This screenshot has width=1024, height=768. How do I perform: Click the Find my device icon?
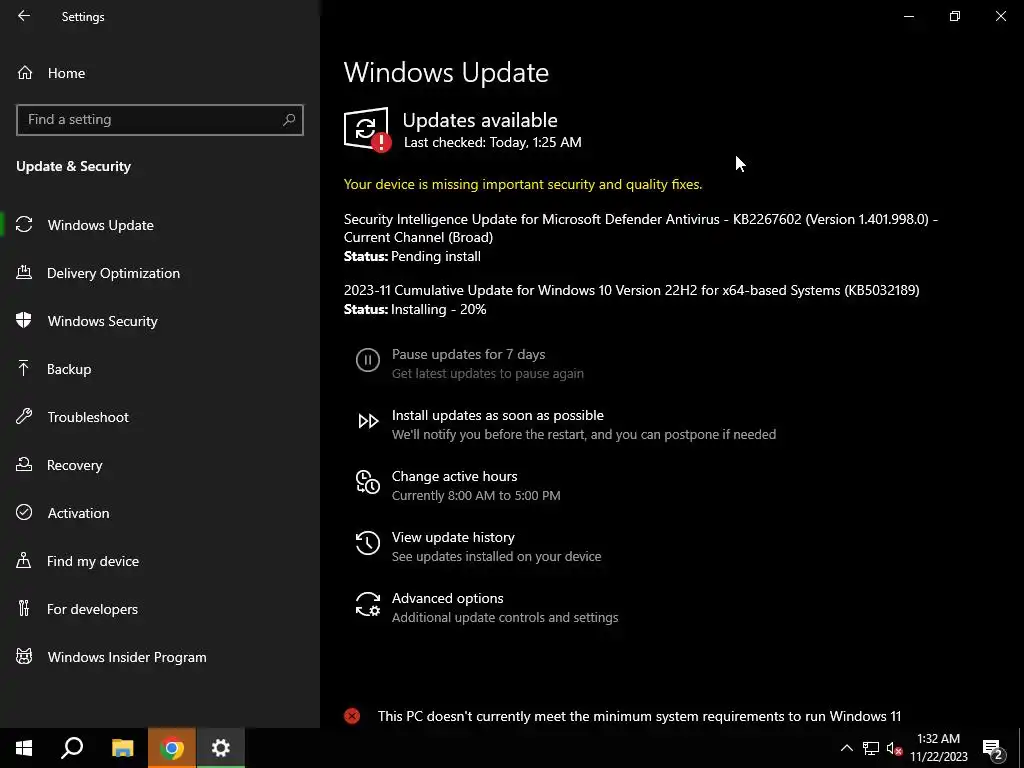(24, 560)
